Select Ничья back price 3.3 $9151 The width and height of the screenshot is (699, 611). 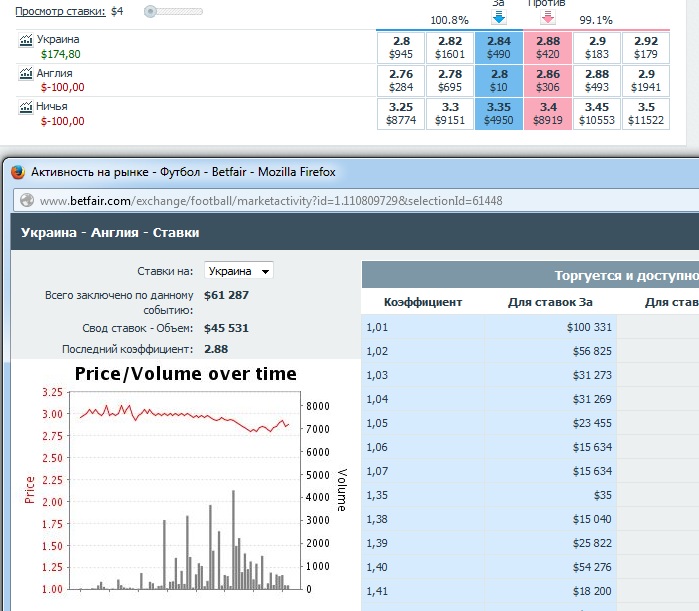[450, 114]
